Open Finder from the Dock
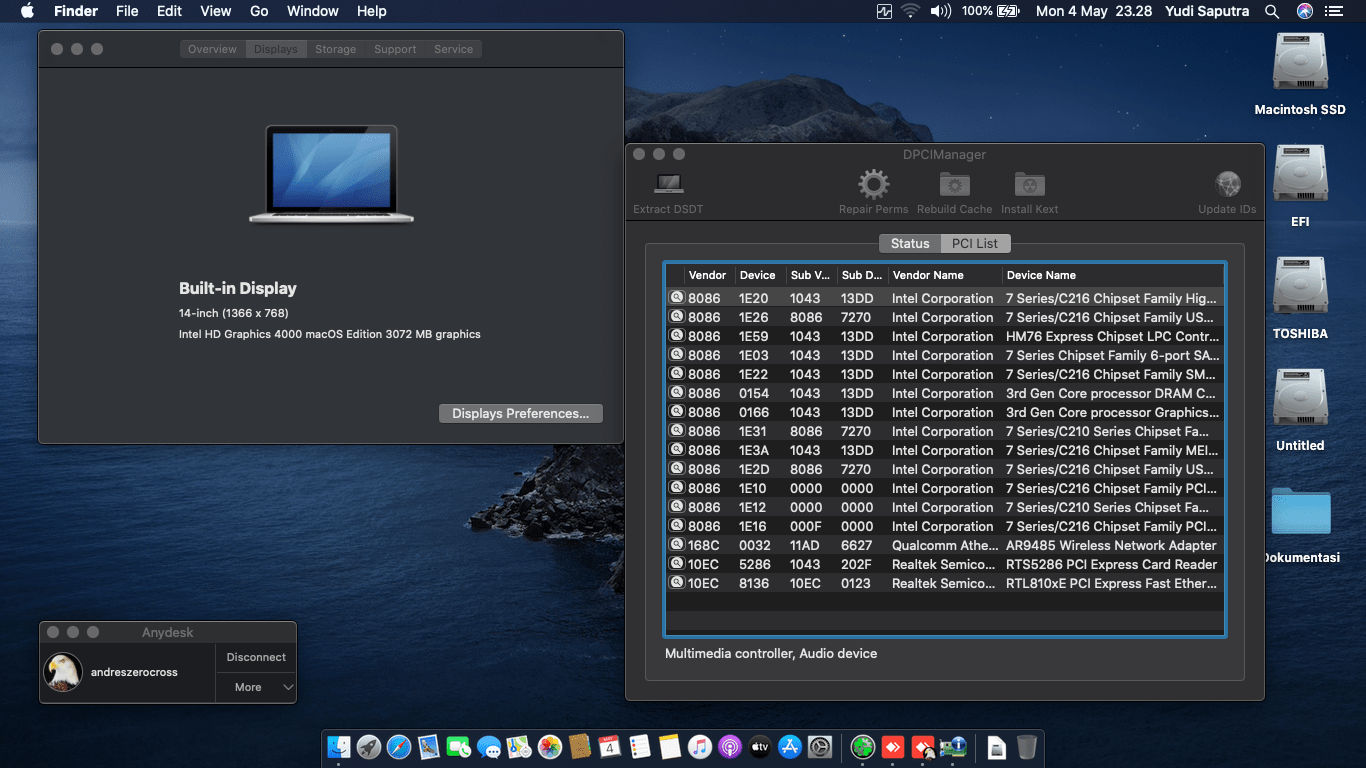This screenshot has width=1366, height=768. click(x=339, y=746)
